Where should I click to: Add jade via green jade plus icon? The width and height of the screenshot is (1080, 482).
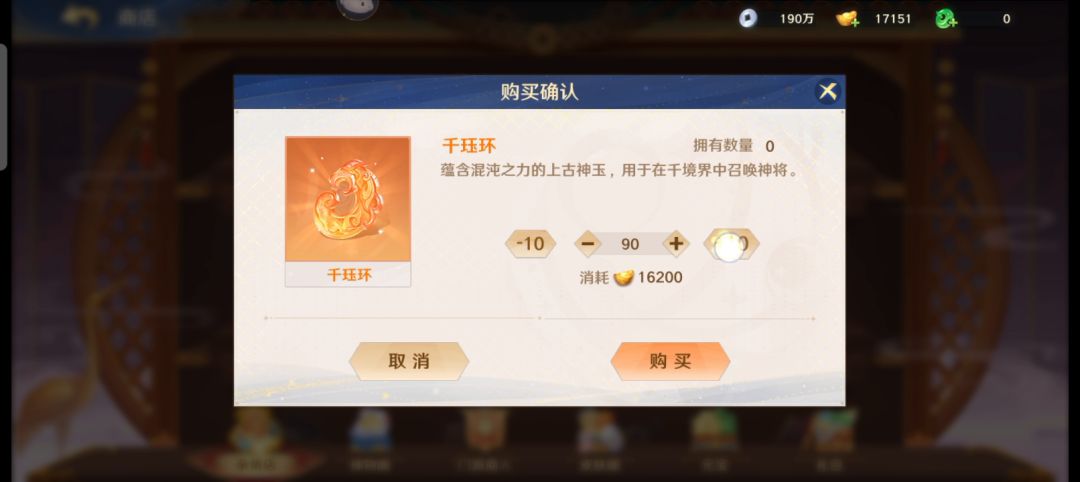946,19
